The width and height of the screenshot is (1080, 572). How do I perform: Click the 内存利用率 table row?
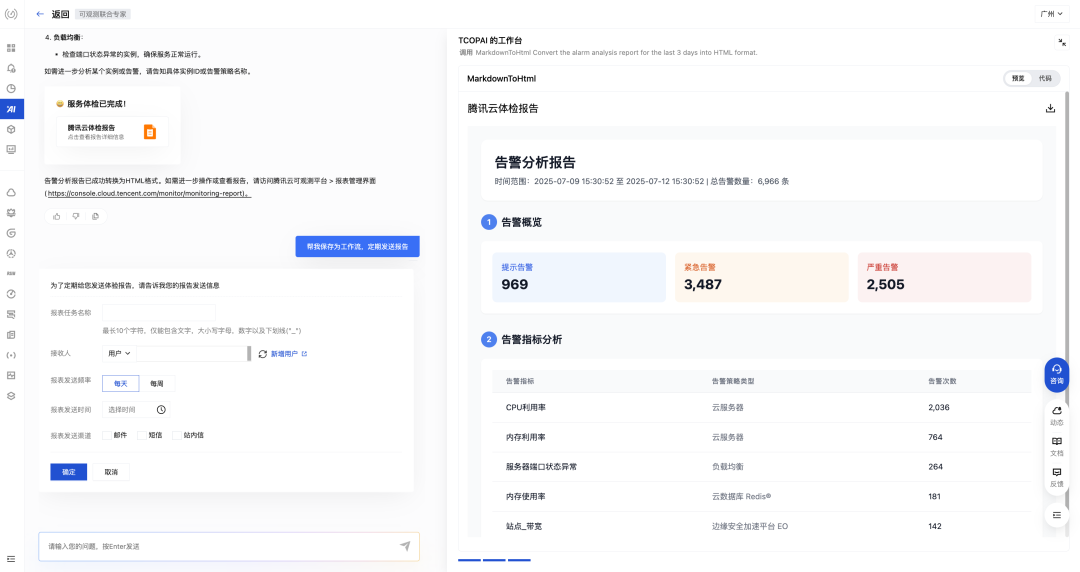pyautogui.click(x=762, y=437)
